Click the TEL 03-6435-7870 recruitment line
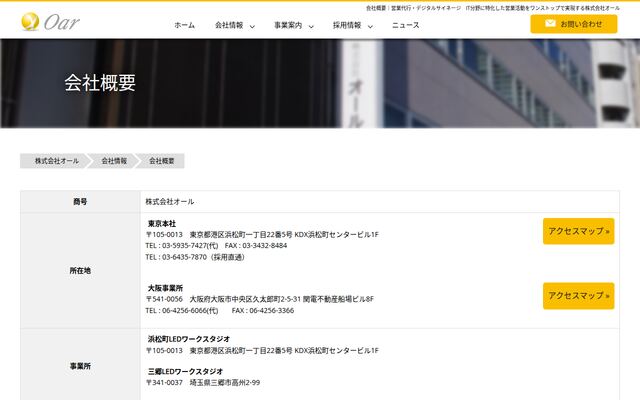 195,257
